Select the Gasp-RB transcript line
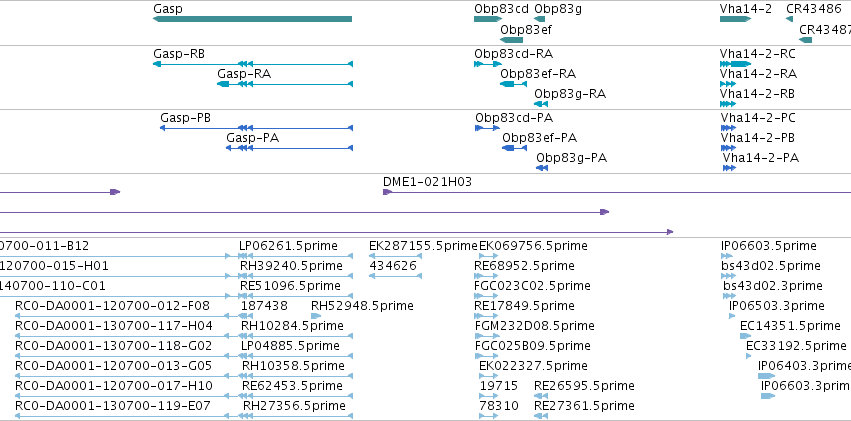 [253, 64]
